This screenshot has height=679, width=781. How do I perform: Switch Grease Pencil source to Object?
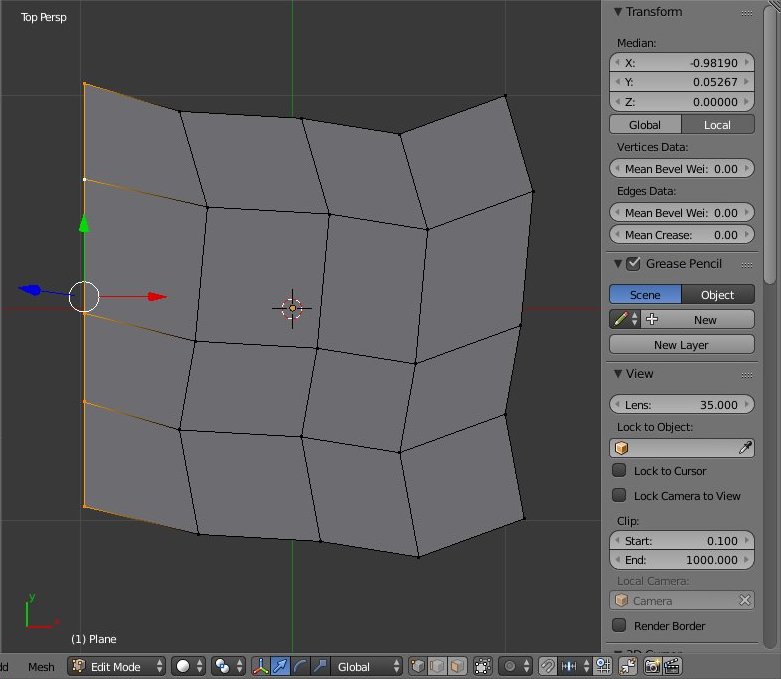(718, 295)
